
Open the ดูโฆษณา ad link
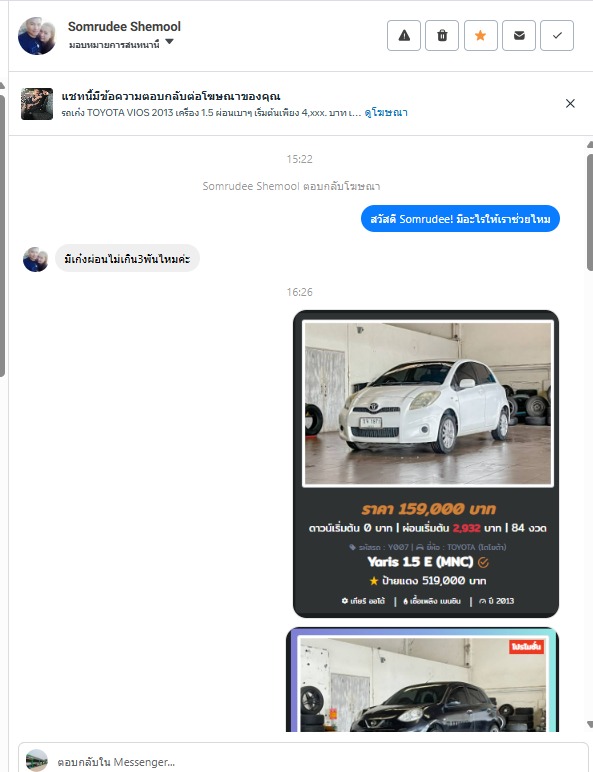386,113
